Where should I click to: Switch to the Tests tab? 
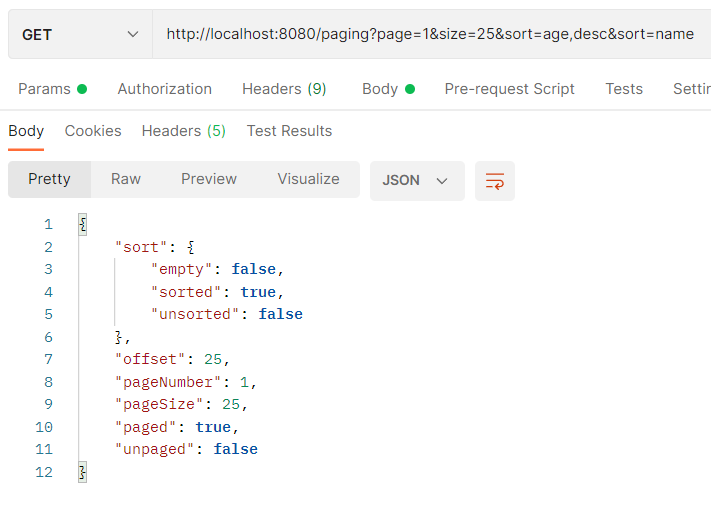point(624,89)
